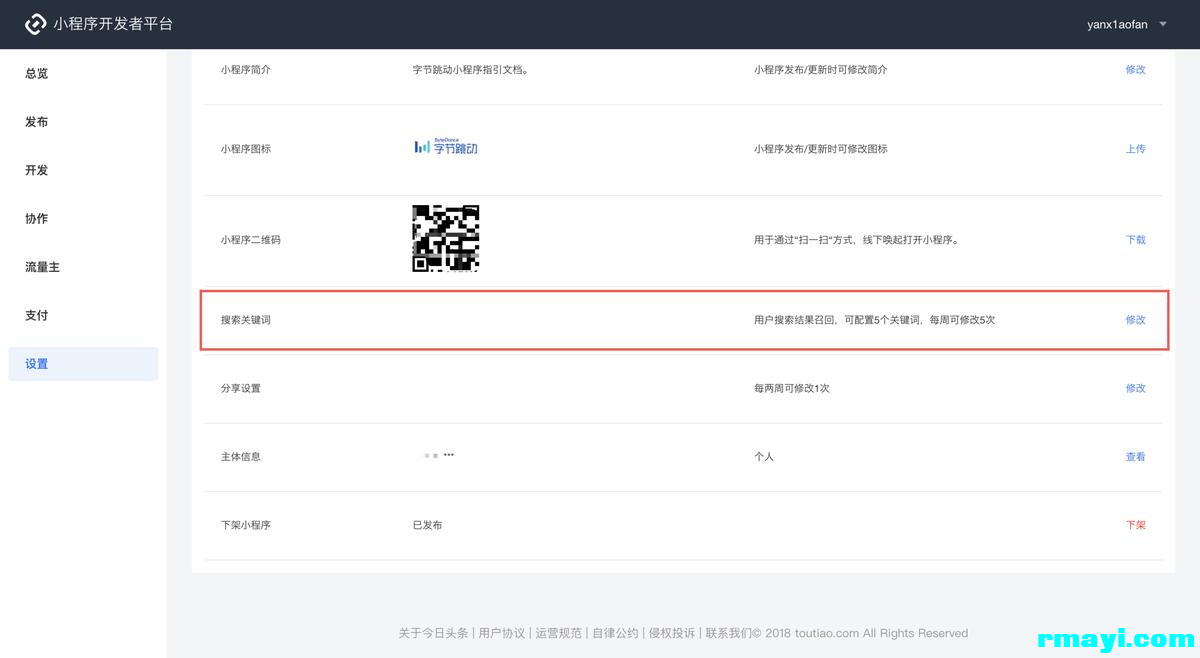Click 上传 for 小程序图标 row
The width and height of the screenshot is (1200, 658).
pyautogui.click(x=1135, y=149)
